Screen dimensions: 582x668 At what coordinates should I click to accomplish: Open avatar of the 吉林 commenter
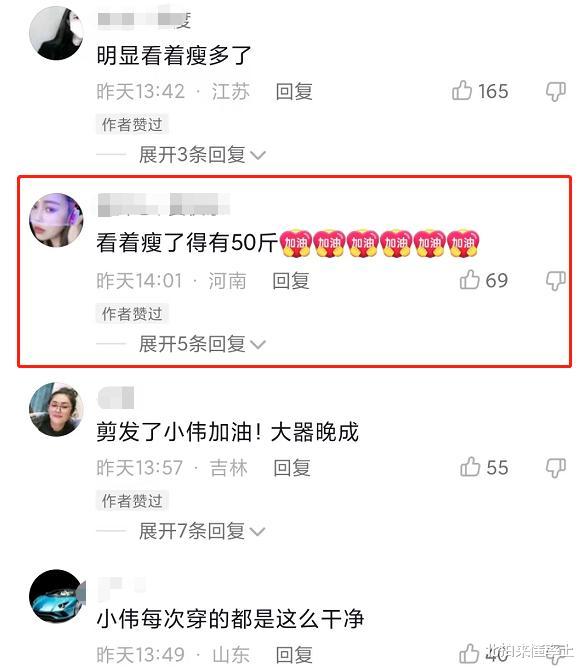click(56, 409)
